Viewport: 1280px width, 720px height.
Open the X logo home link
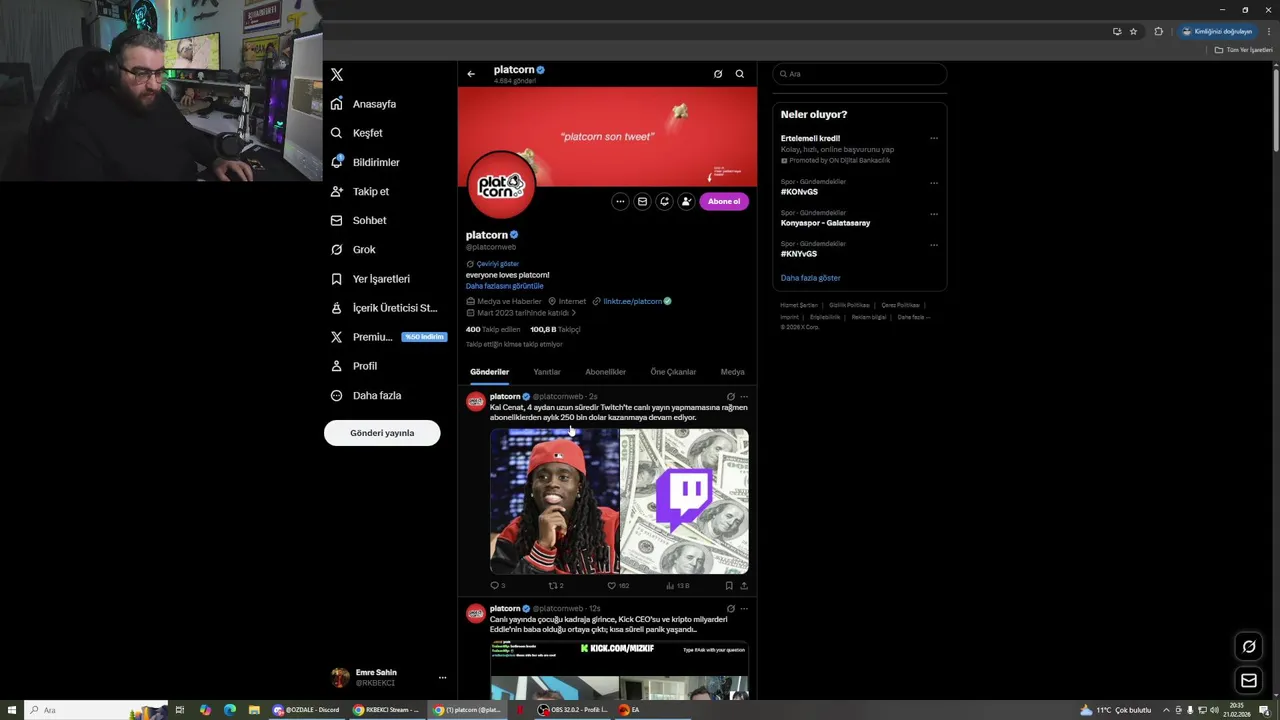(337, 75)
